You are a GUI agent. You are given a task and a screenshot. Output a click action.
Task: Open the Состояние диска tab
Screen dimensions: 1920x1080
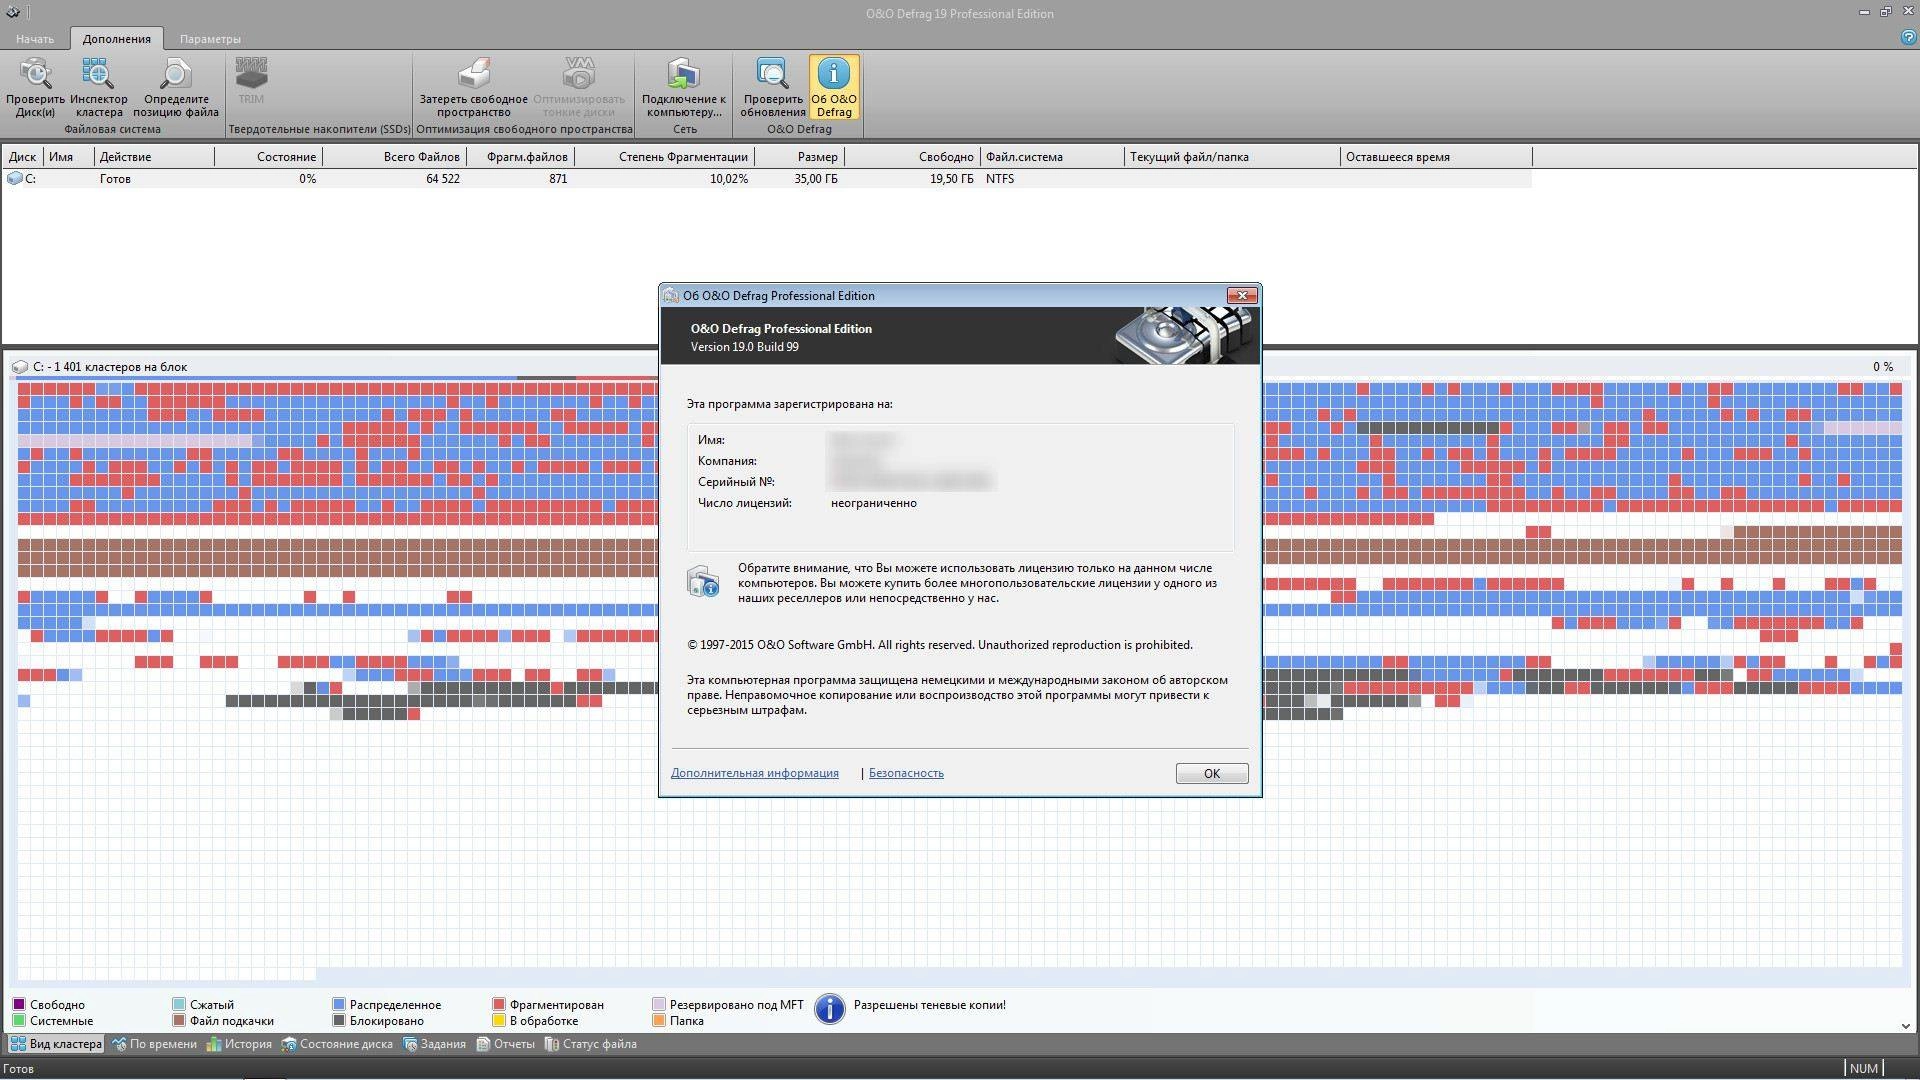point(337,1044)
